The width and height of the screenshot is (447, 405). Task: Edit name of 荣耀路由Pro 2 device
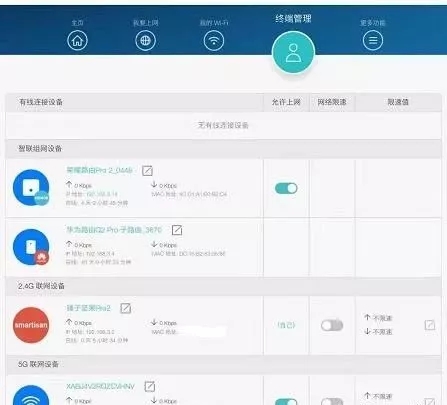point(147,171)
